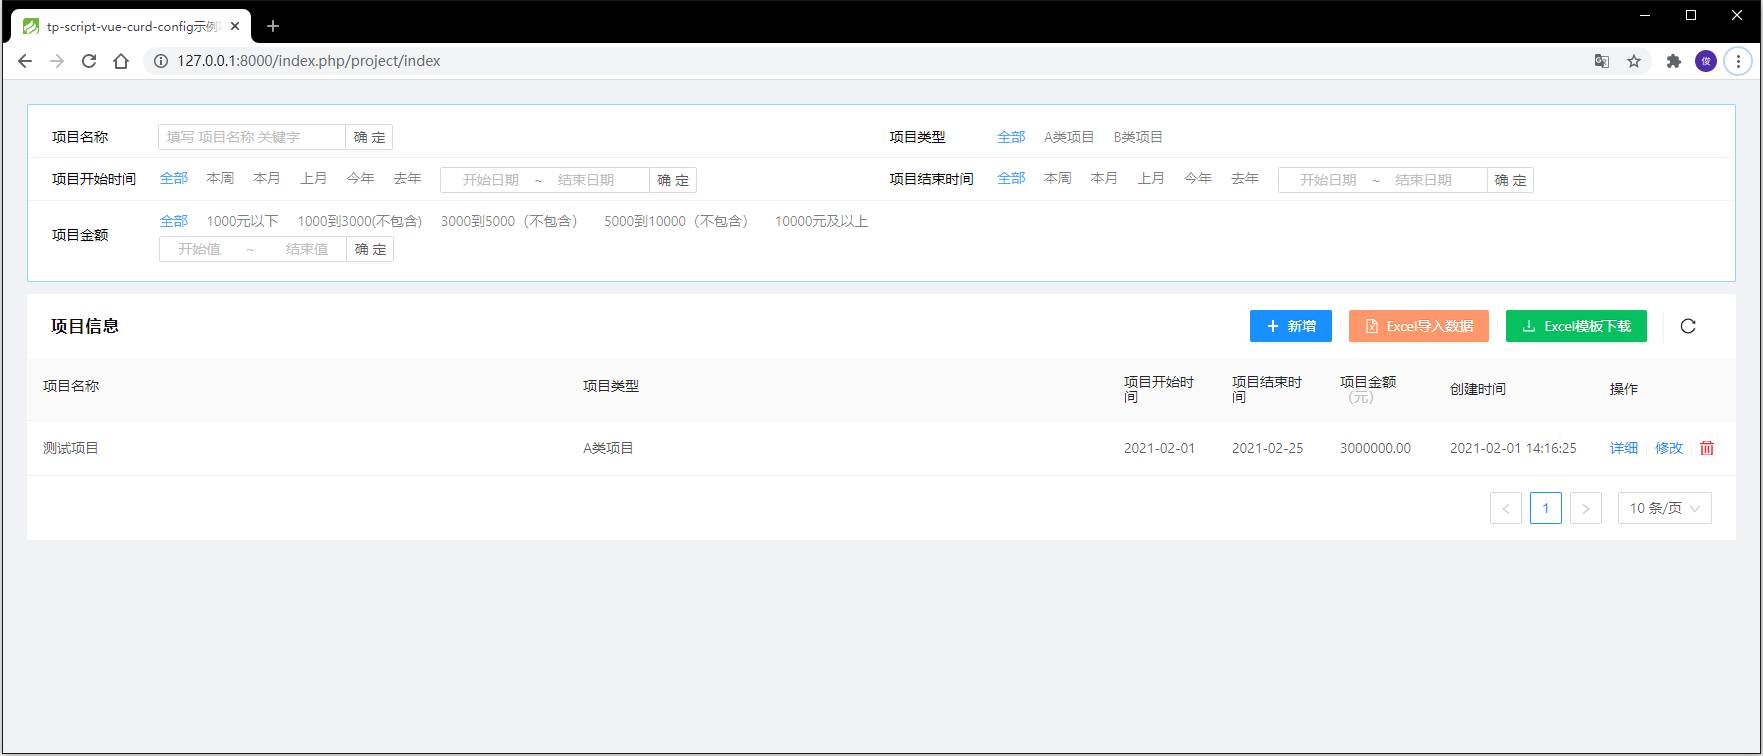Open browser extensions puzzle icon
This screenshot has width=1763, height=756.
[x=1674, y=61]
